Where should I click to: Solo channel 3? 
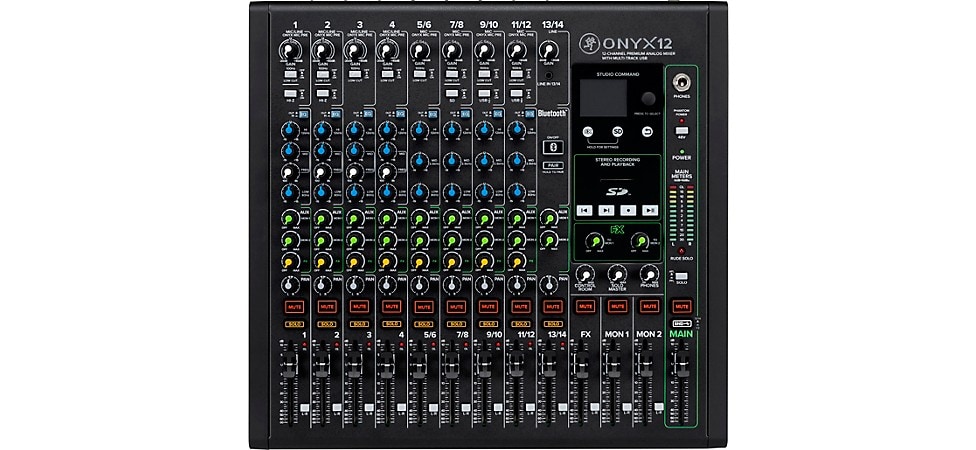click(359, 324)
